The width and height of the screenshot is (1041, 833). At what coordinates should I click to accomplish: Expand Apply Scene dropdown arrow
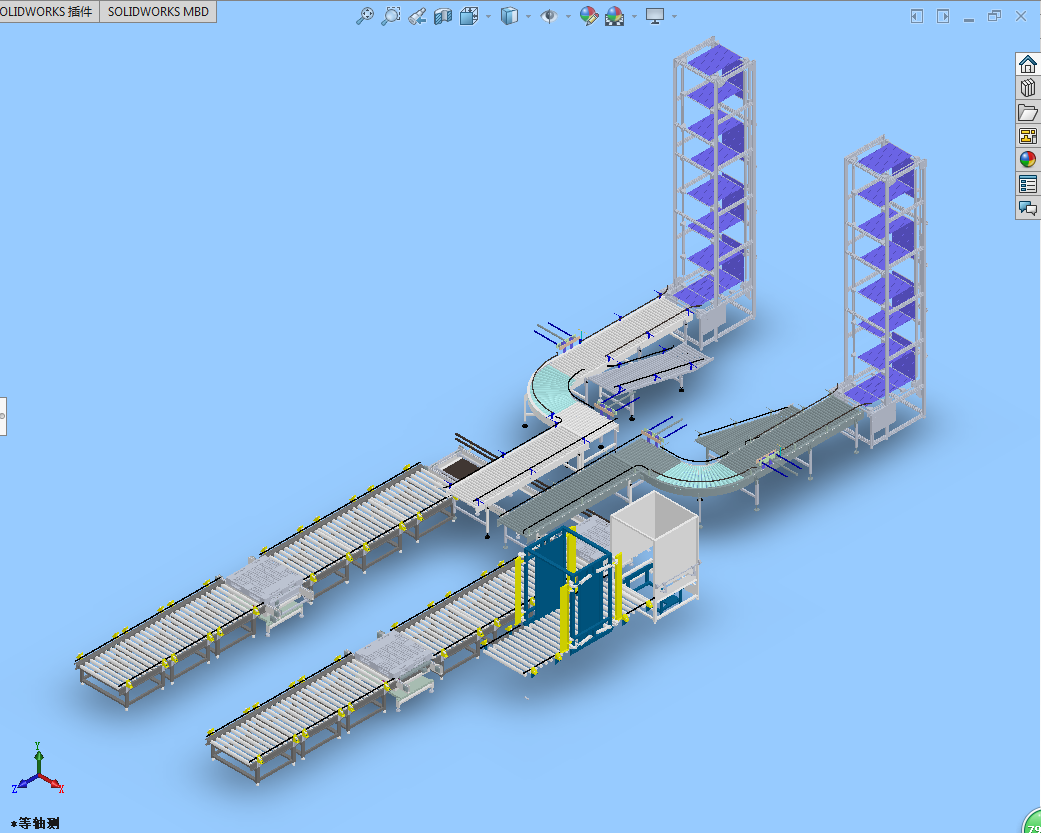click(x=635, y=16)
